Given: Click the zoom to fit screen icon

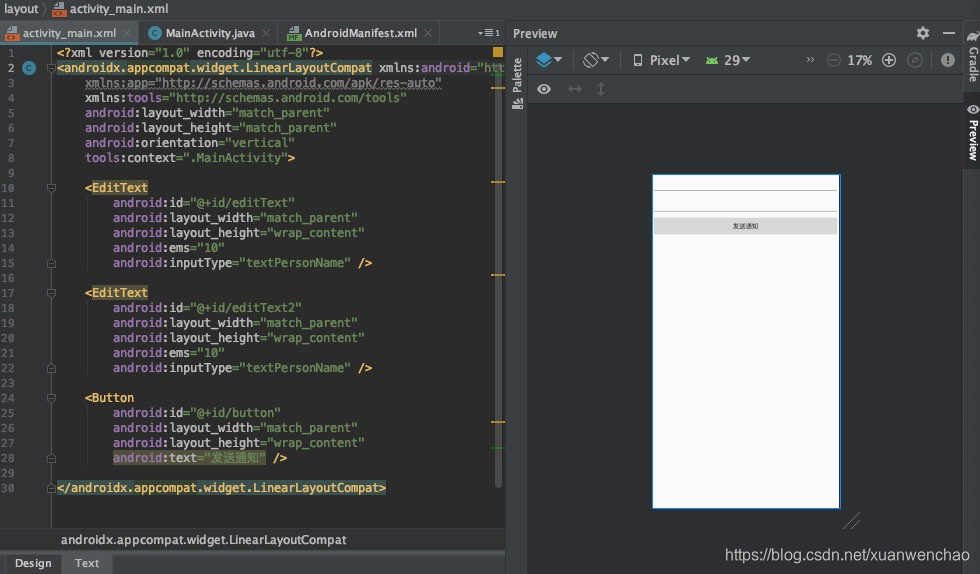Looking at the screenshot, I should point(914,60).
